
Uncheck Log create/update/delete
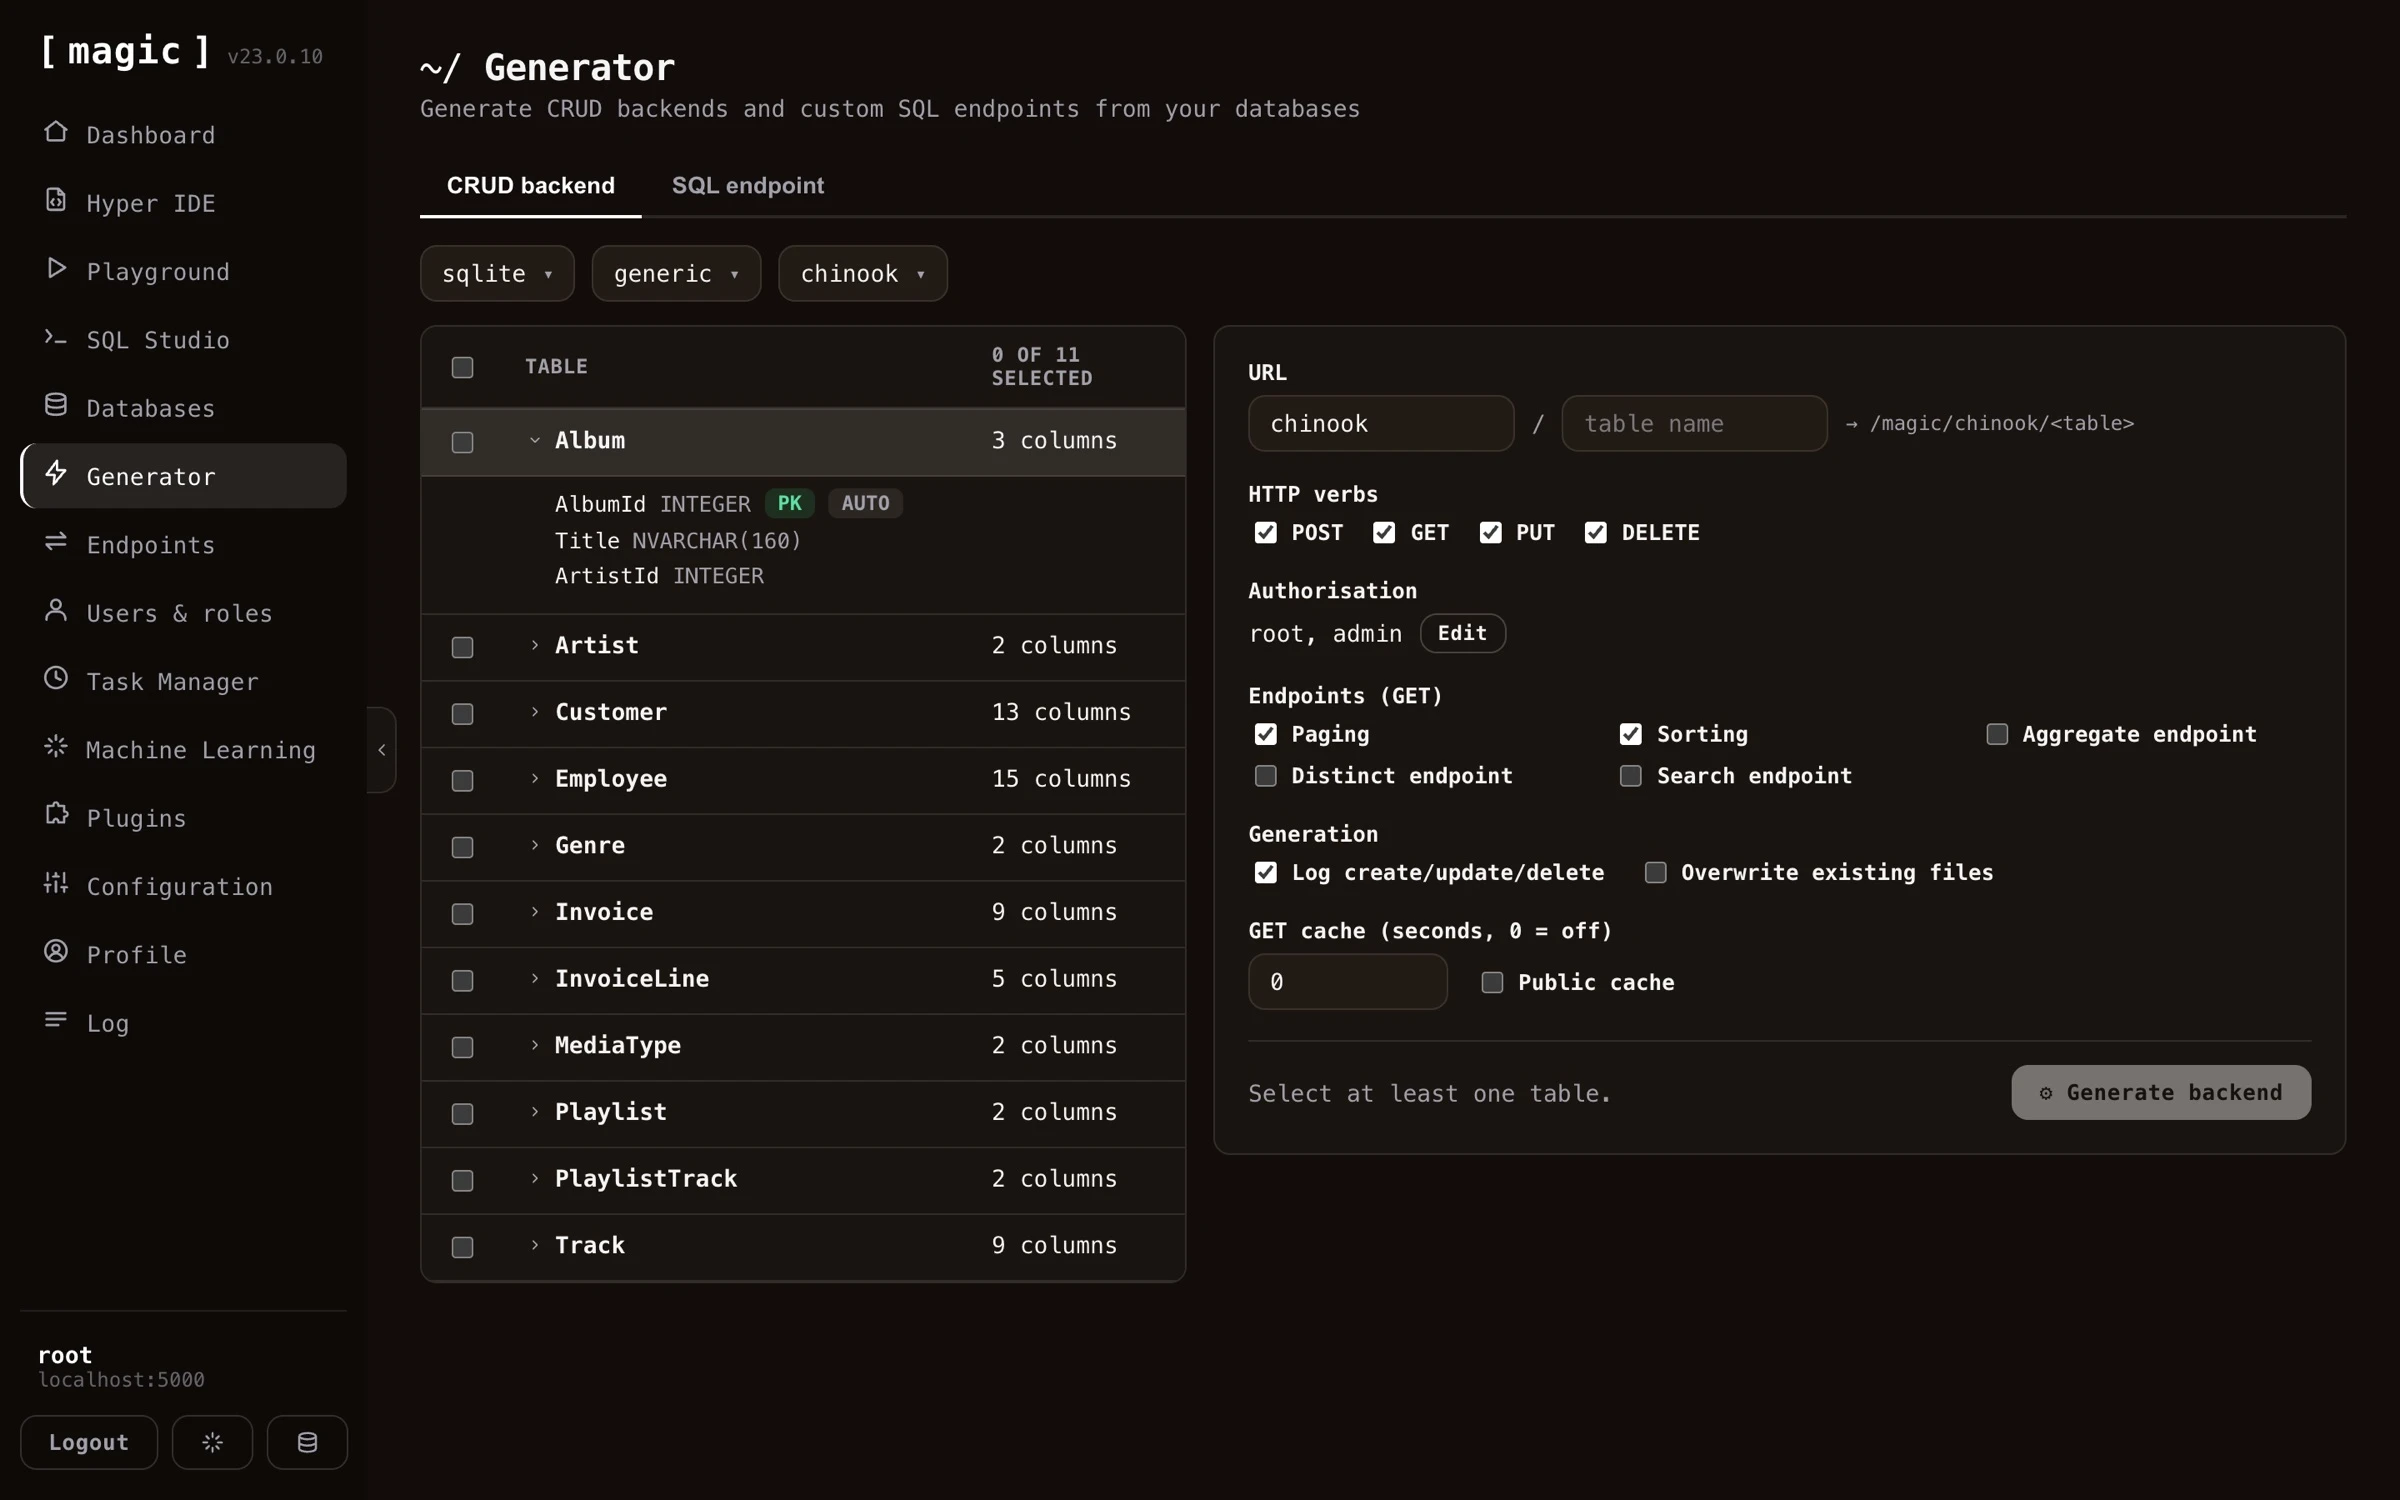(x=1266, y=873)
